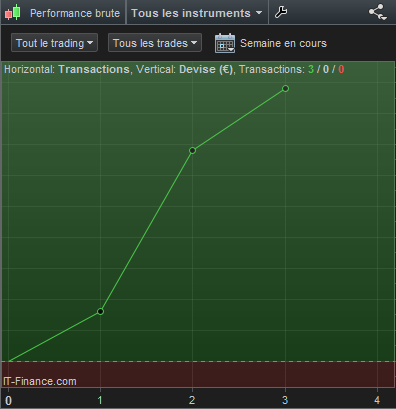The width and height of the screenshot is (396, 409).
Task: Select the data point at transaction 2
Action: coord(192,150)
